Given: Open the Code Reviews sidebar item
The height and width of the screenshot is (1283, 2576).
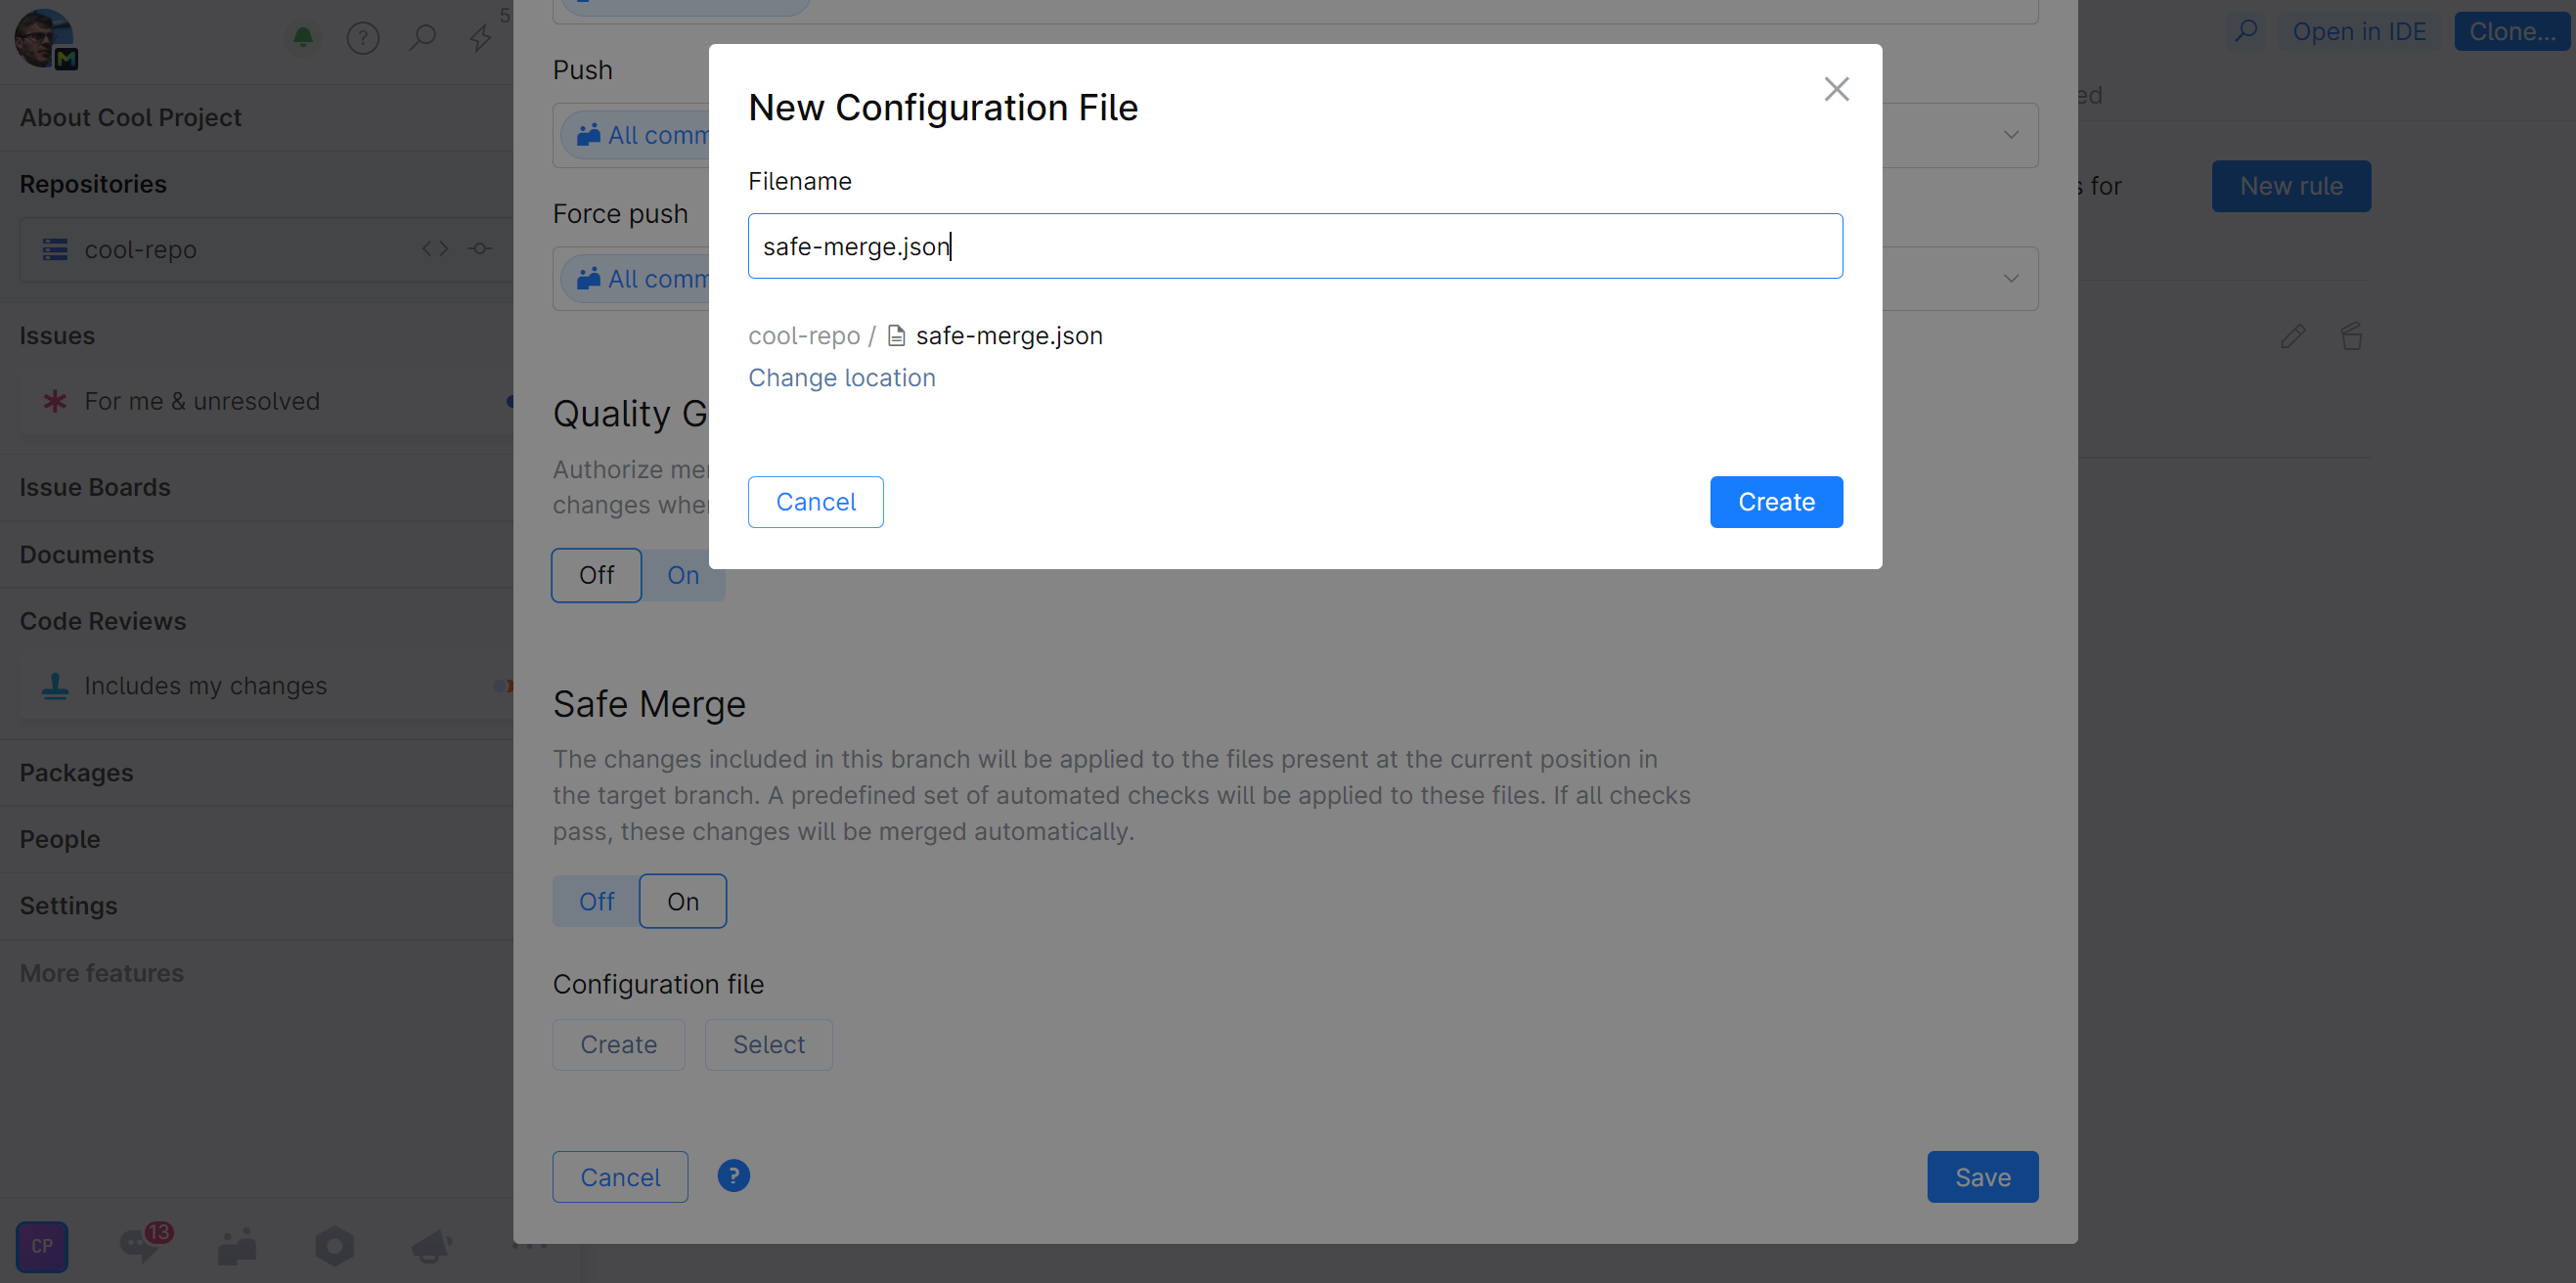Looking at the screenshot, I should click(103, 621).
